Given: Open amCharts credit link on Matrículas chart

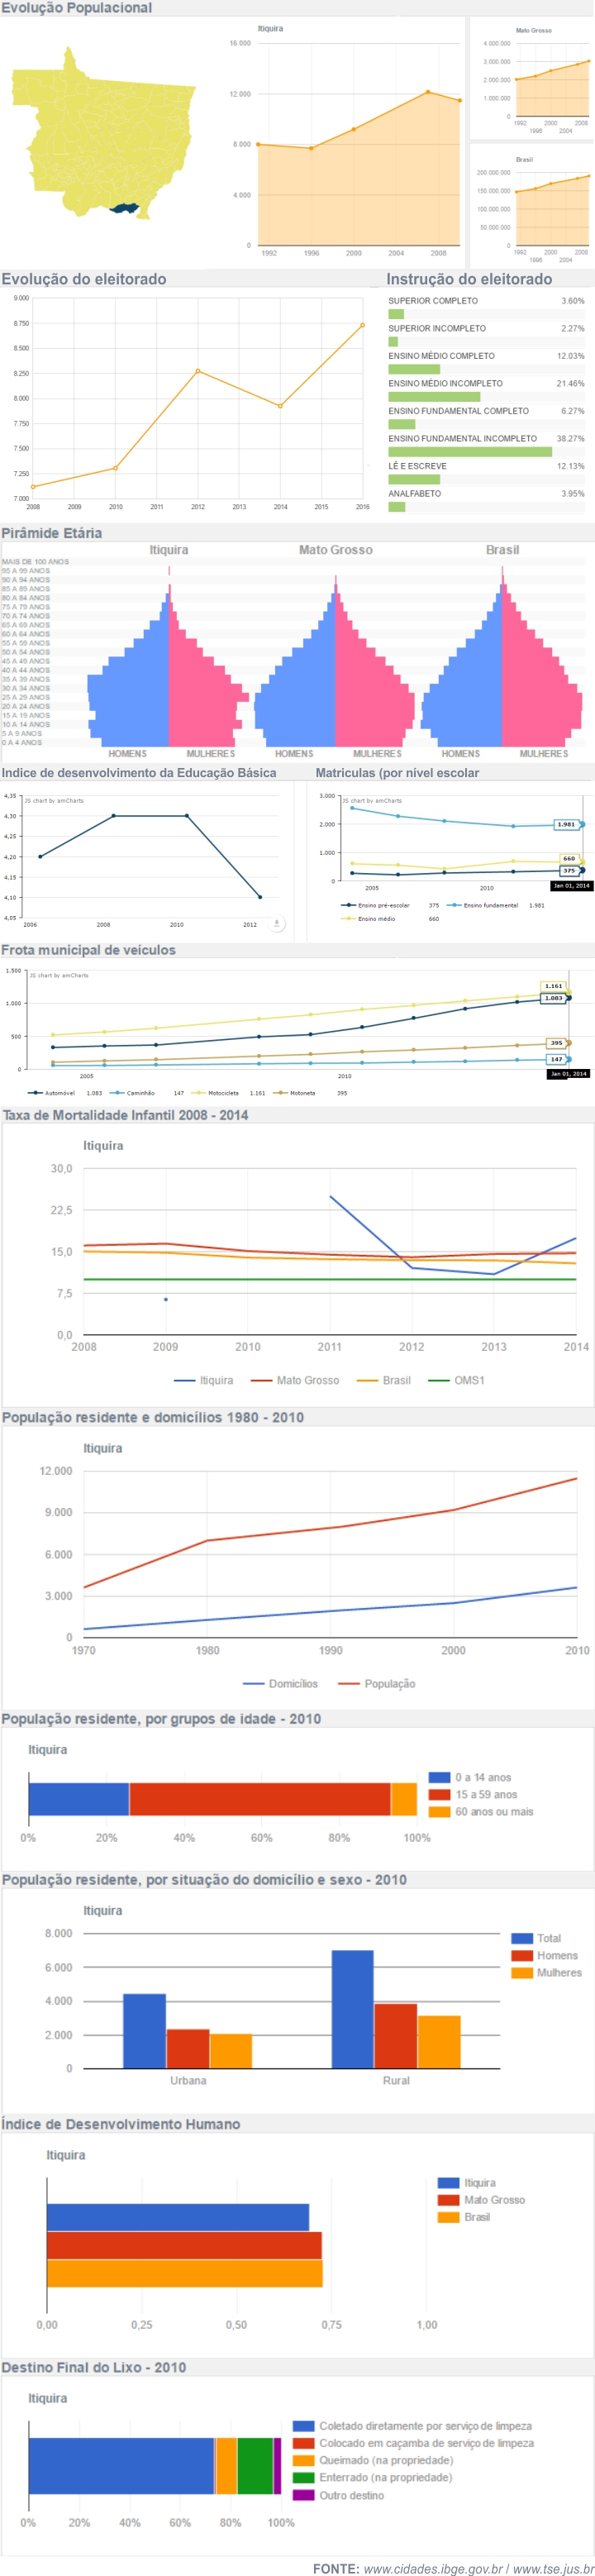Looking at the screenshot, I should [x=372, y=801].
